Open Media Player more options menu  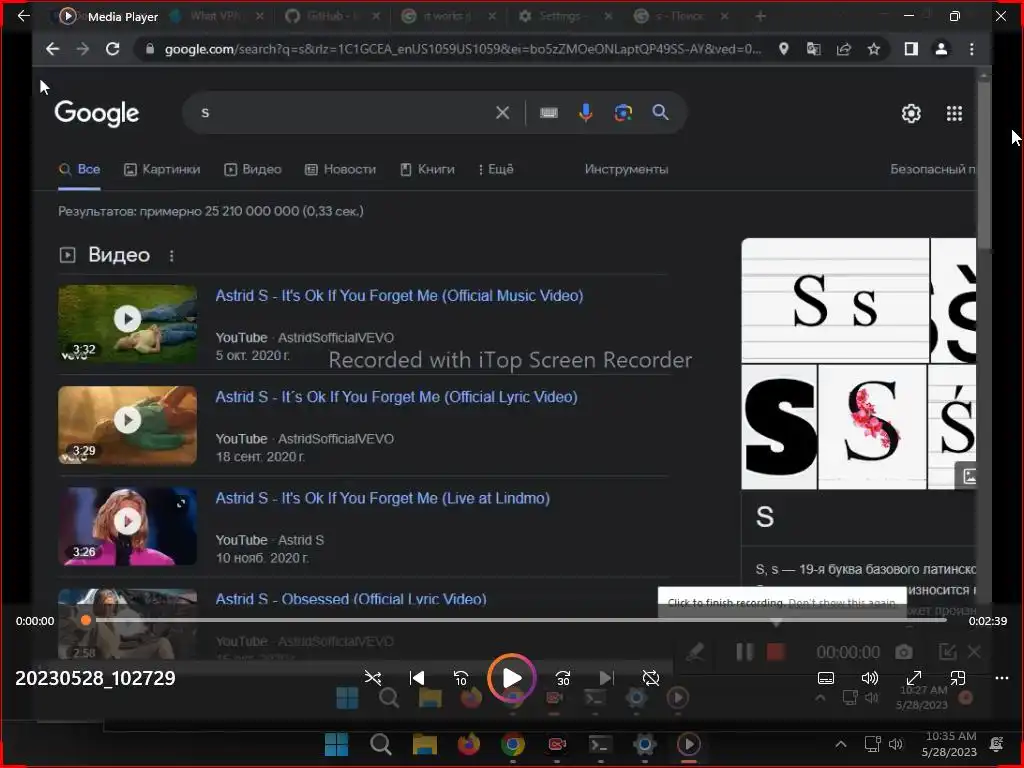coord(1002,678)
